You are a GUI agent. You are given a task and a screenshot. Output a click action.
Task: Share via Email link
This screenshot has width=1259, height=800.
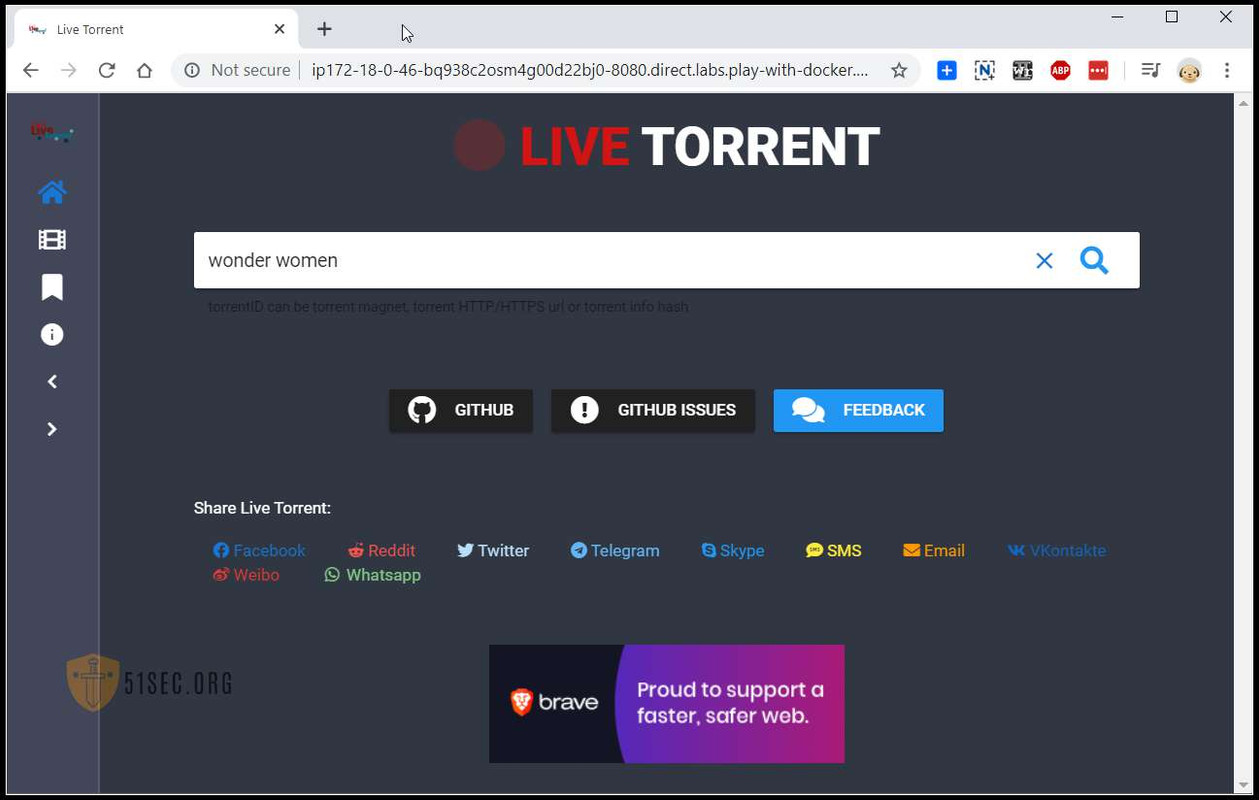pos(934,550)
